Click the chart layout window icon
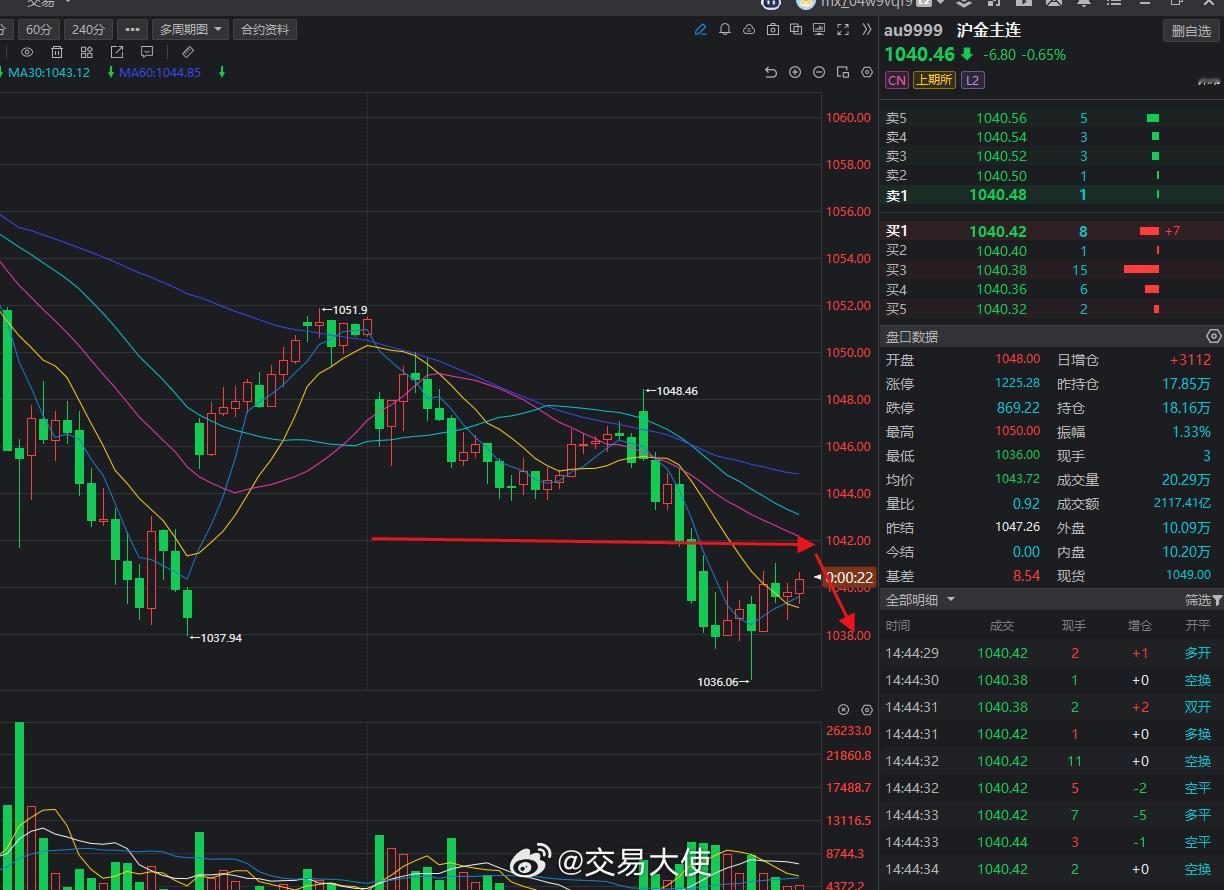This screenshot has width=1224, height=890. tap(843, 72)
